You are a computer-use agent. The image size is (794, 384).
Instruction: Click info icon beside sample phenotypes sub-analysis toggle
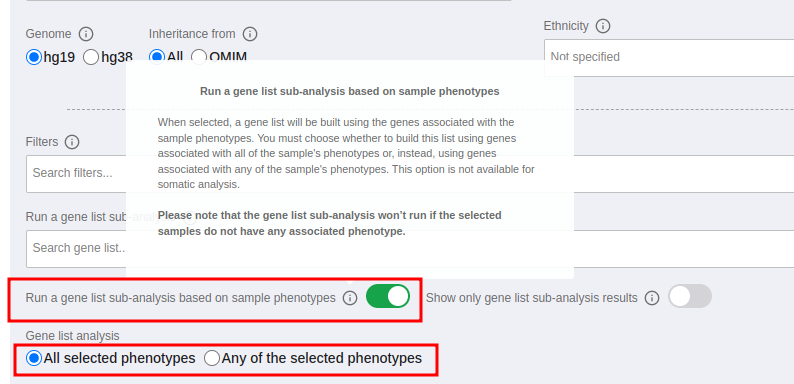pos(350,298)
